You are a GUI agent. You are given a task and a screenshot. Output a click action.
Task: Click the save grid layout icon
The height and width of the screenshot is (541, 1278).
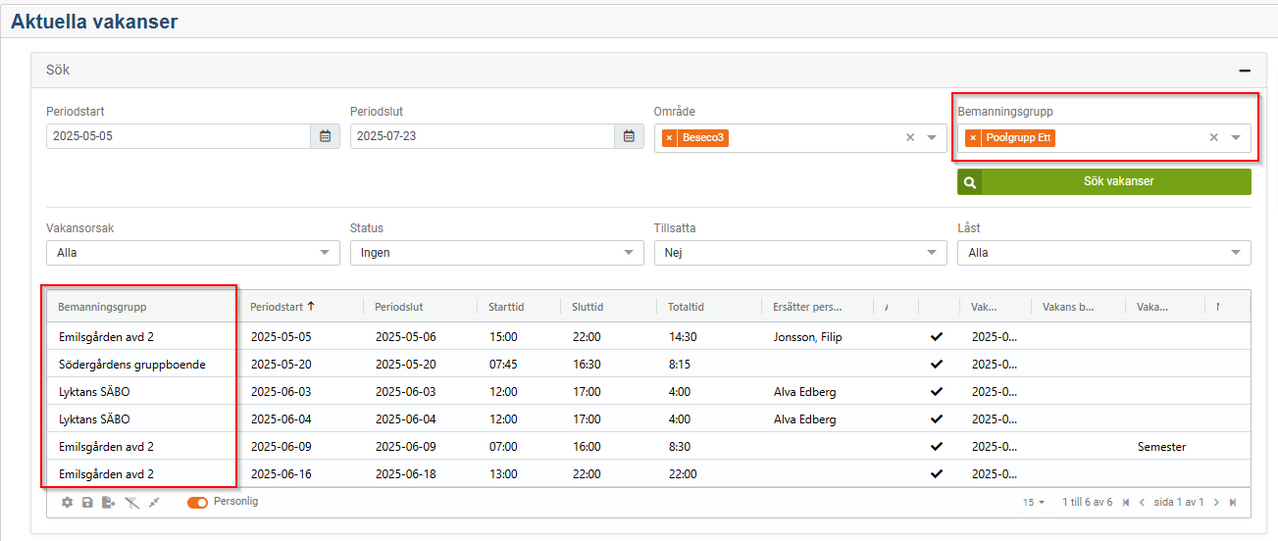(88, 502)
